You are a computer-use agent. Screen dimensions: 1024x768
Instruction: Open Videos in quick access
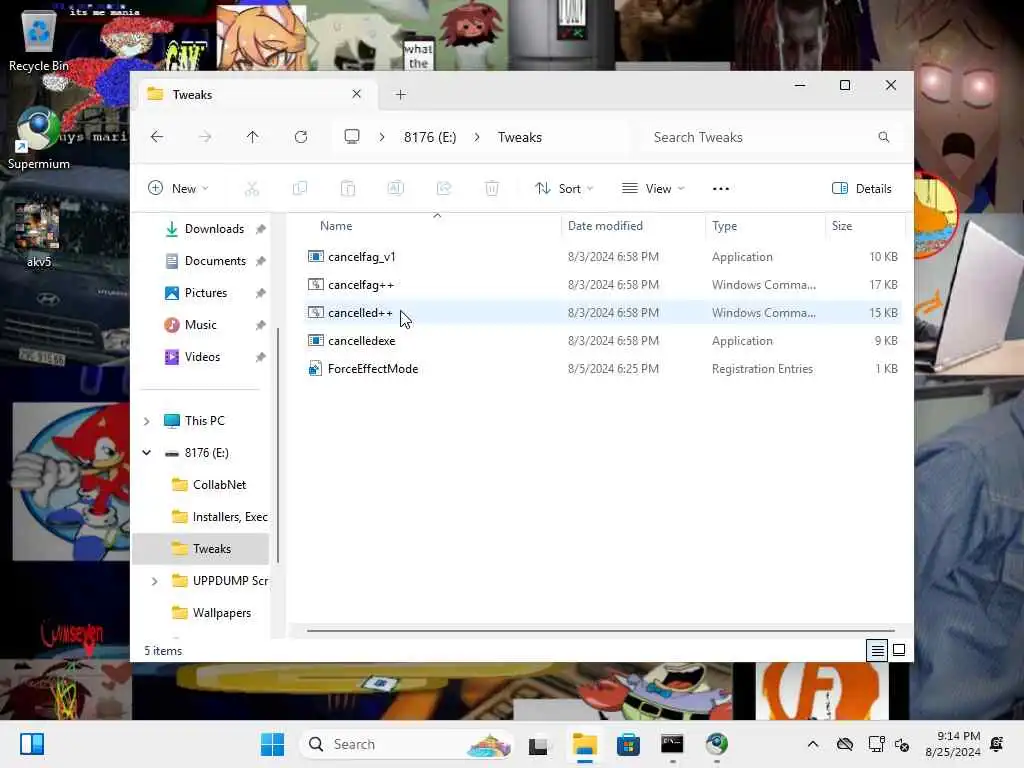point(202,357)
